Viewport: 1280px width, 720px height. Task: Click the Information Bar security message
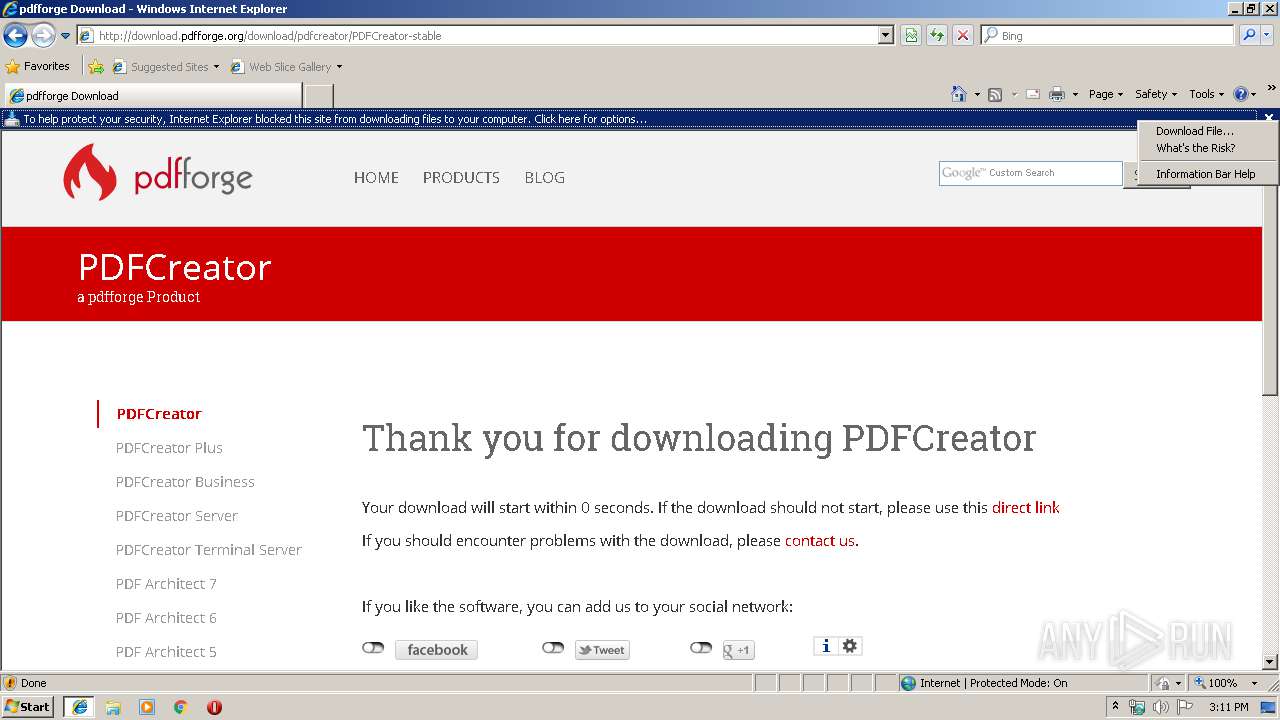(335, 119)
